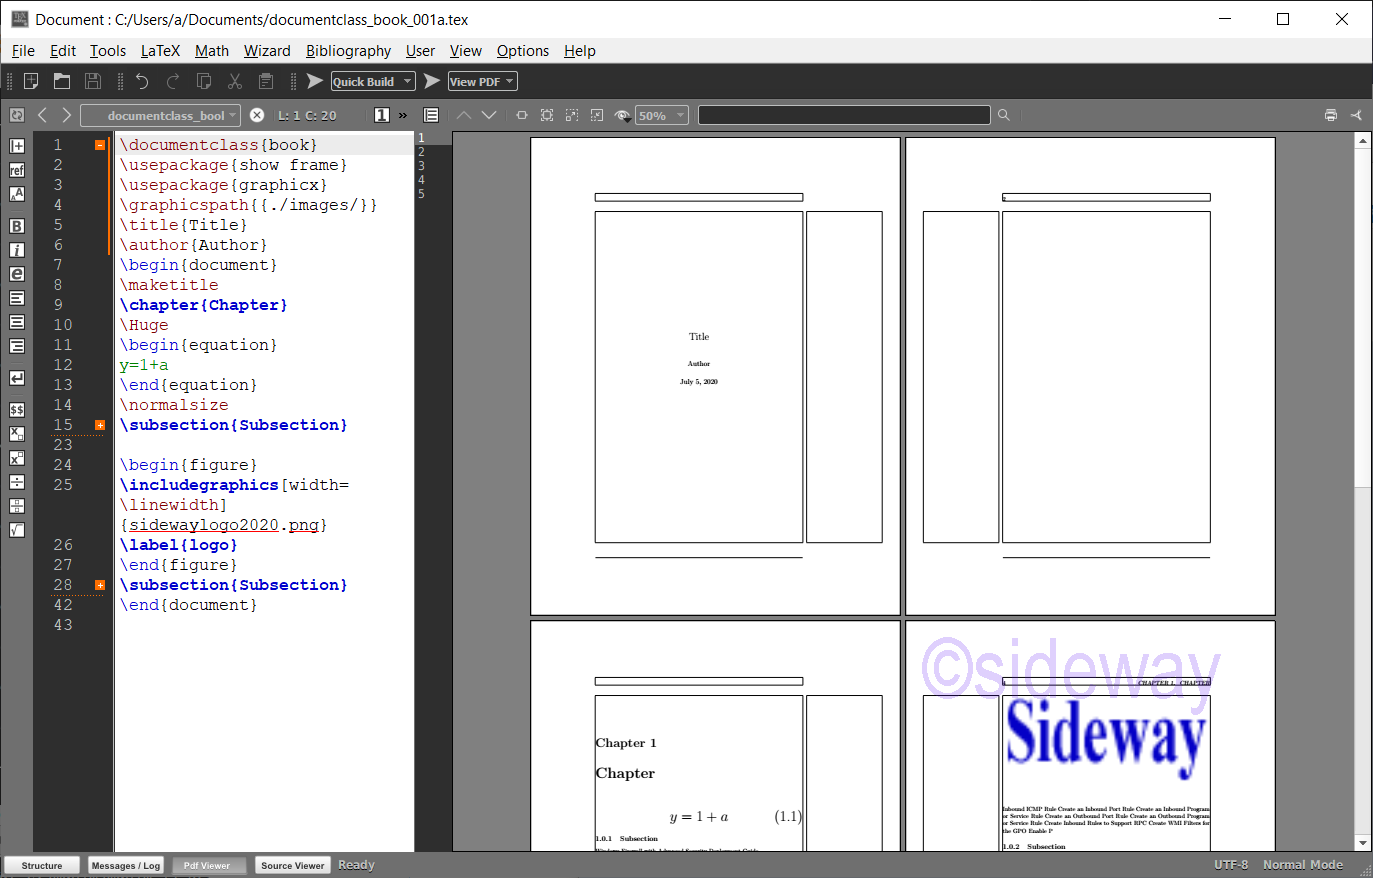1373x878 pixels.
Task: Apply emphasis with the e icon
Action: [x=17, y=274]
